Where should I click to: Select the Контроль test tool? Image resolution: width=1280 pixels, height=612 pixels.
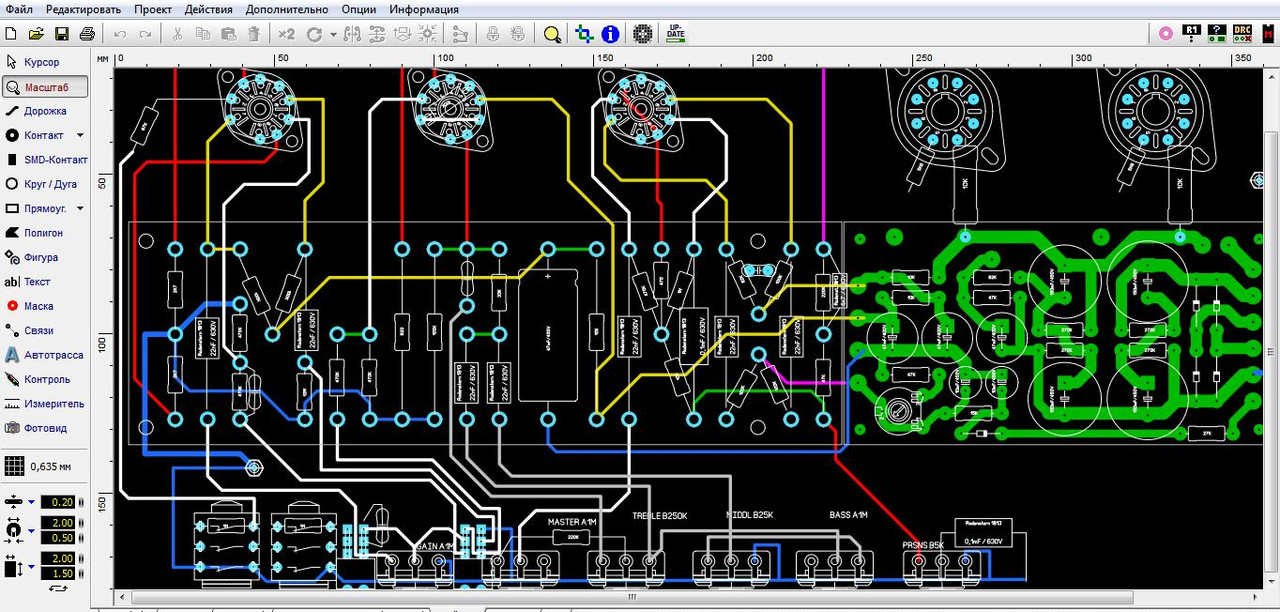44,379
